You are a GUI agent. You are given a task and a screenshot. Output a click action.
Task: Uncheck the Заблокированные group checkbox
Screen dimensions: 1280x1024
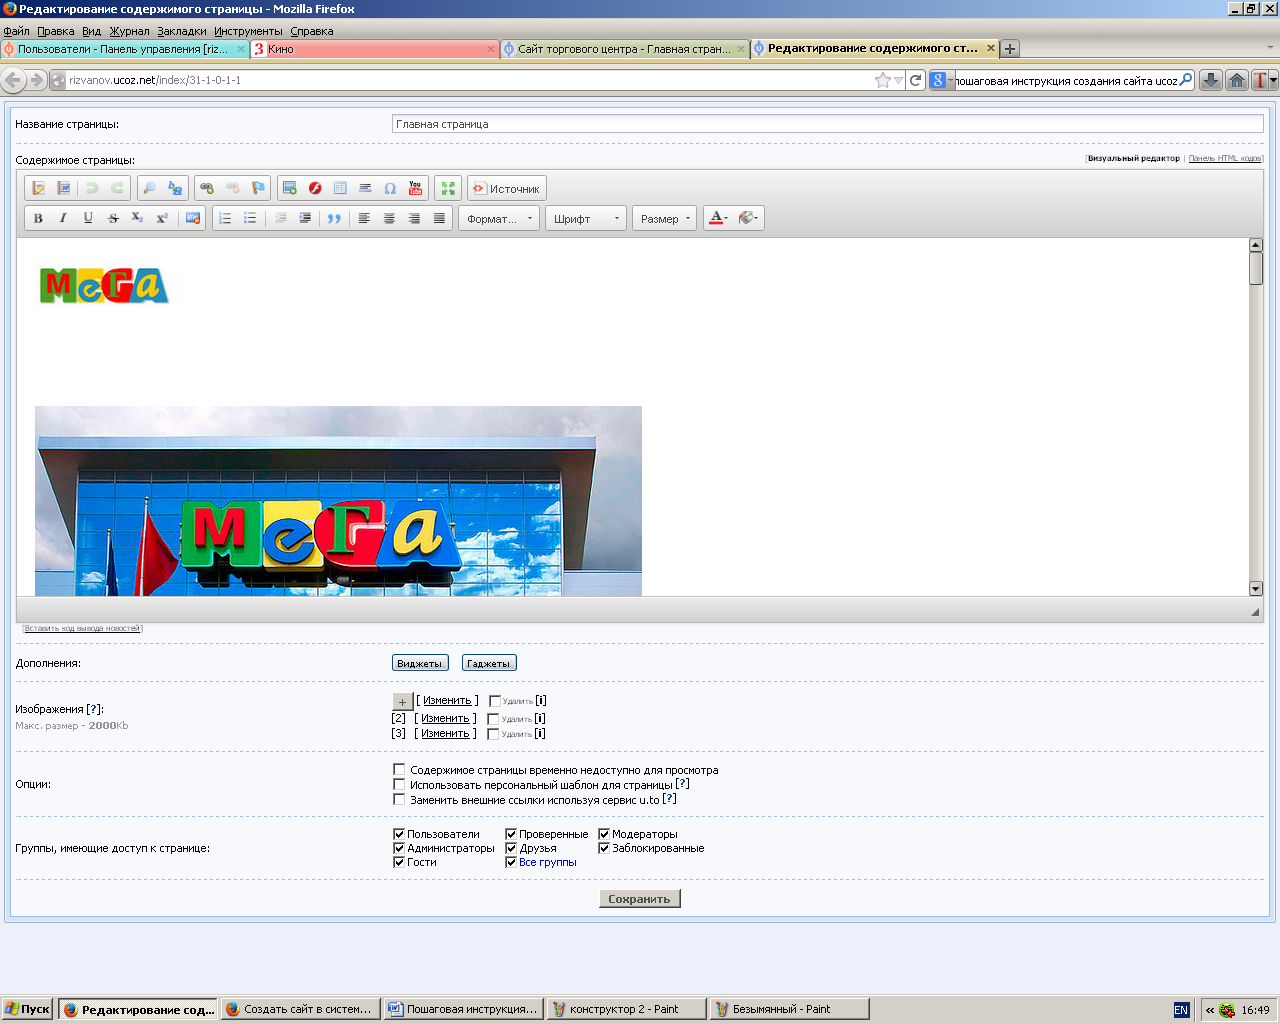click(x=604, y=848)
